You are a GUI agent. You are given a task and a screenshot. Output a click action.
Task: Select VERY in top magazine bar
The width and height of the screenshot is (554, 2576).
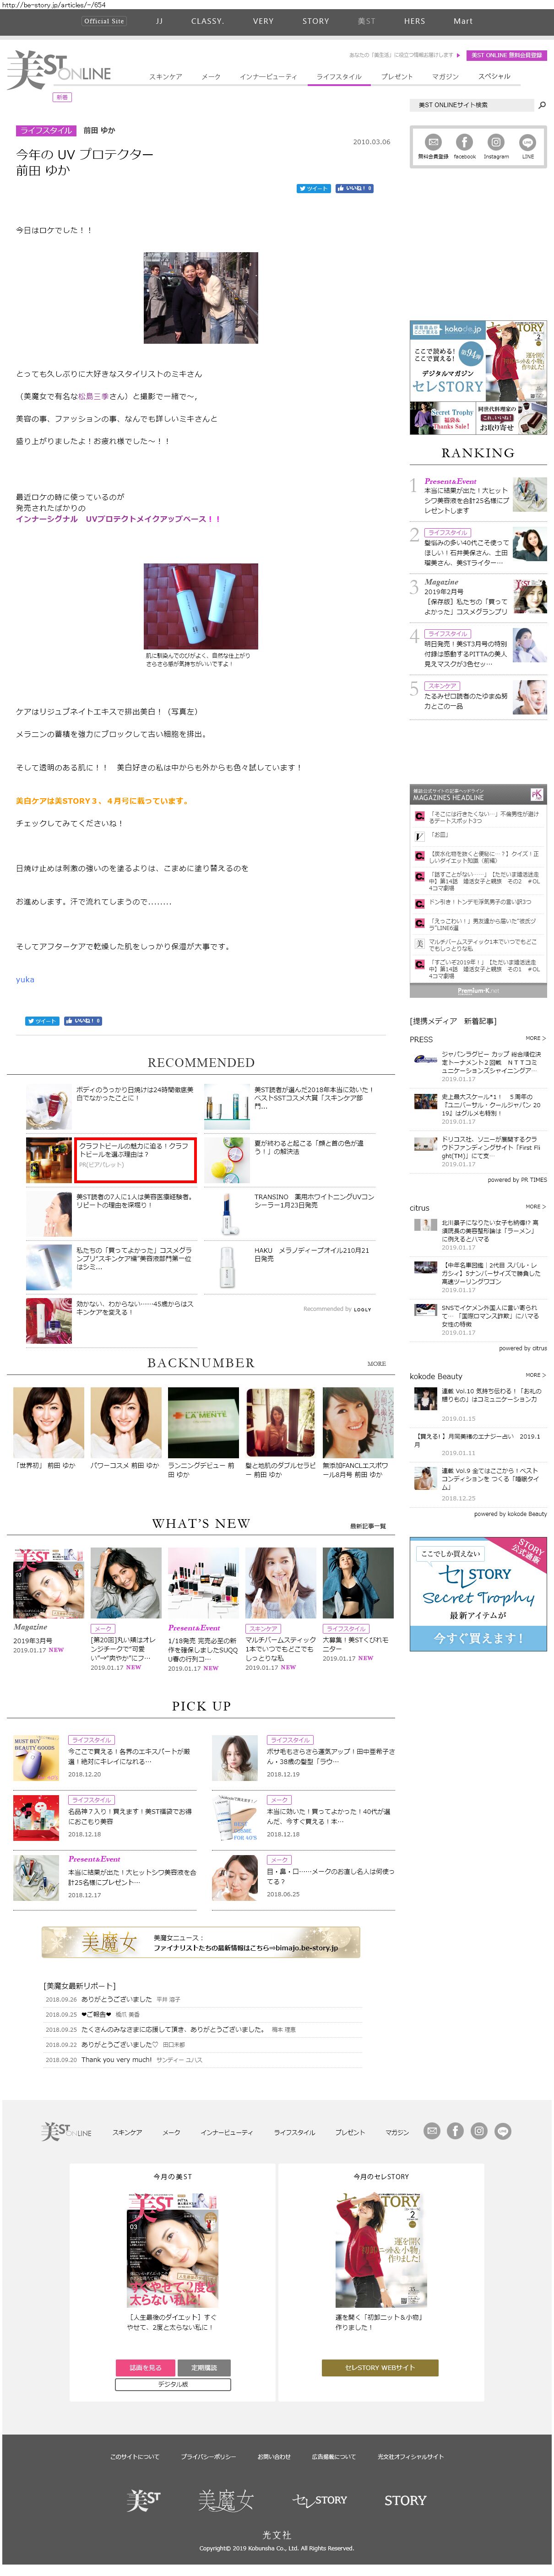(x=263, y=21)
